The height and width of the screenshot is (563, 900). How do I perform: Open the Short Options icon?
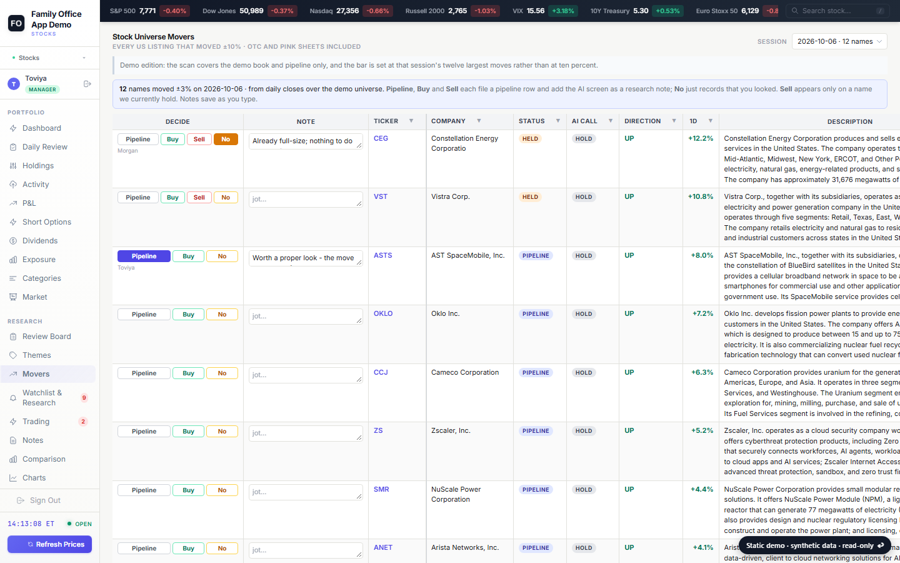(x=13, y=222)
